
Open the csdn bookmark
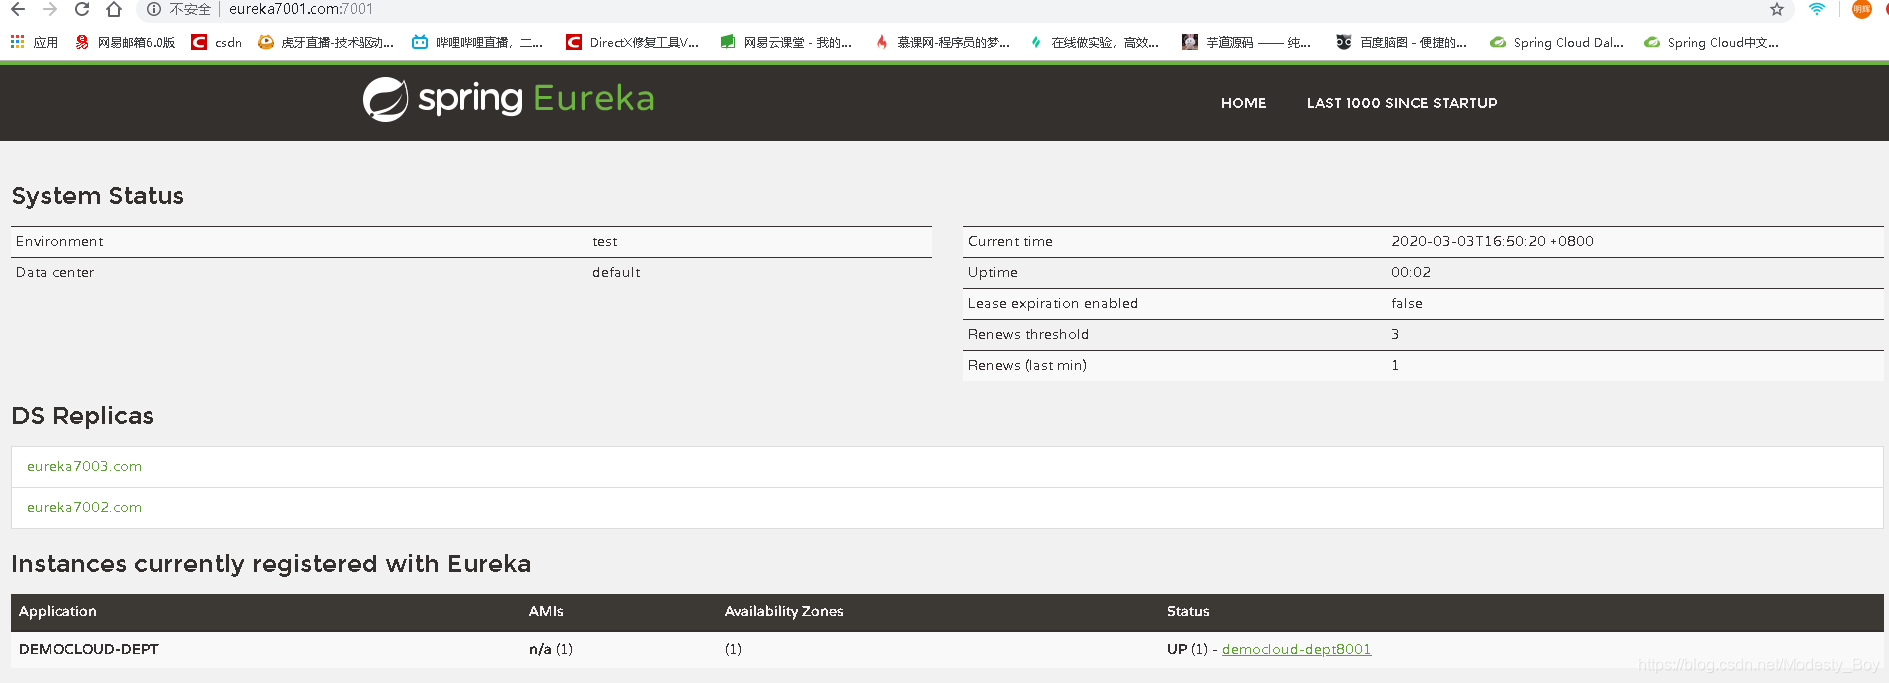(x=217, y=42)
